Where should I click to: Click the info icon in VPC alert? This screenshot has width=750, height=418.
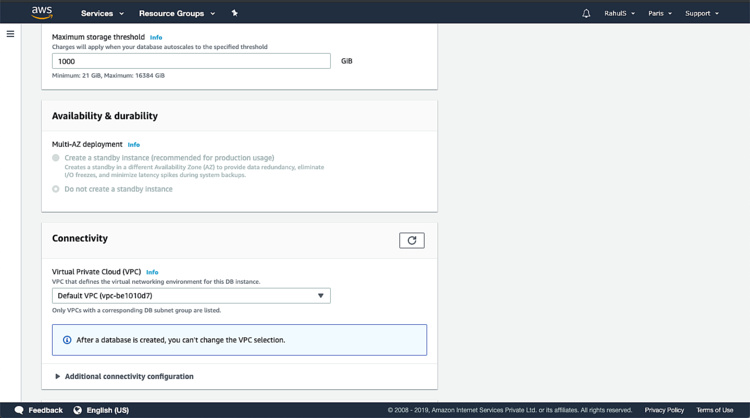(x=67, y=340)
